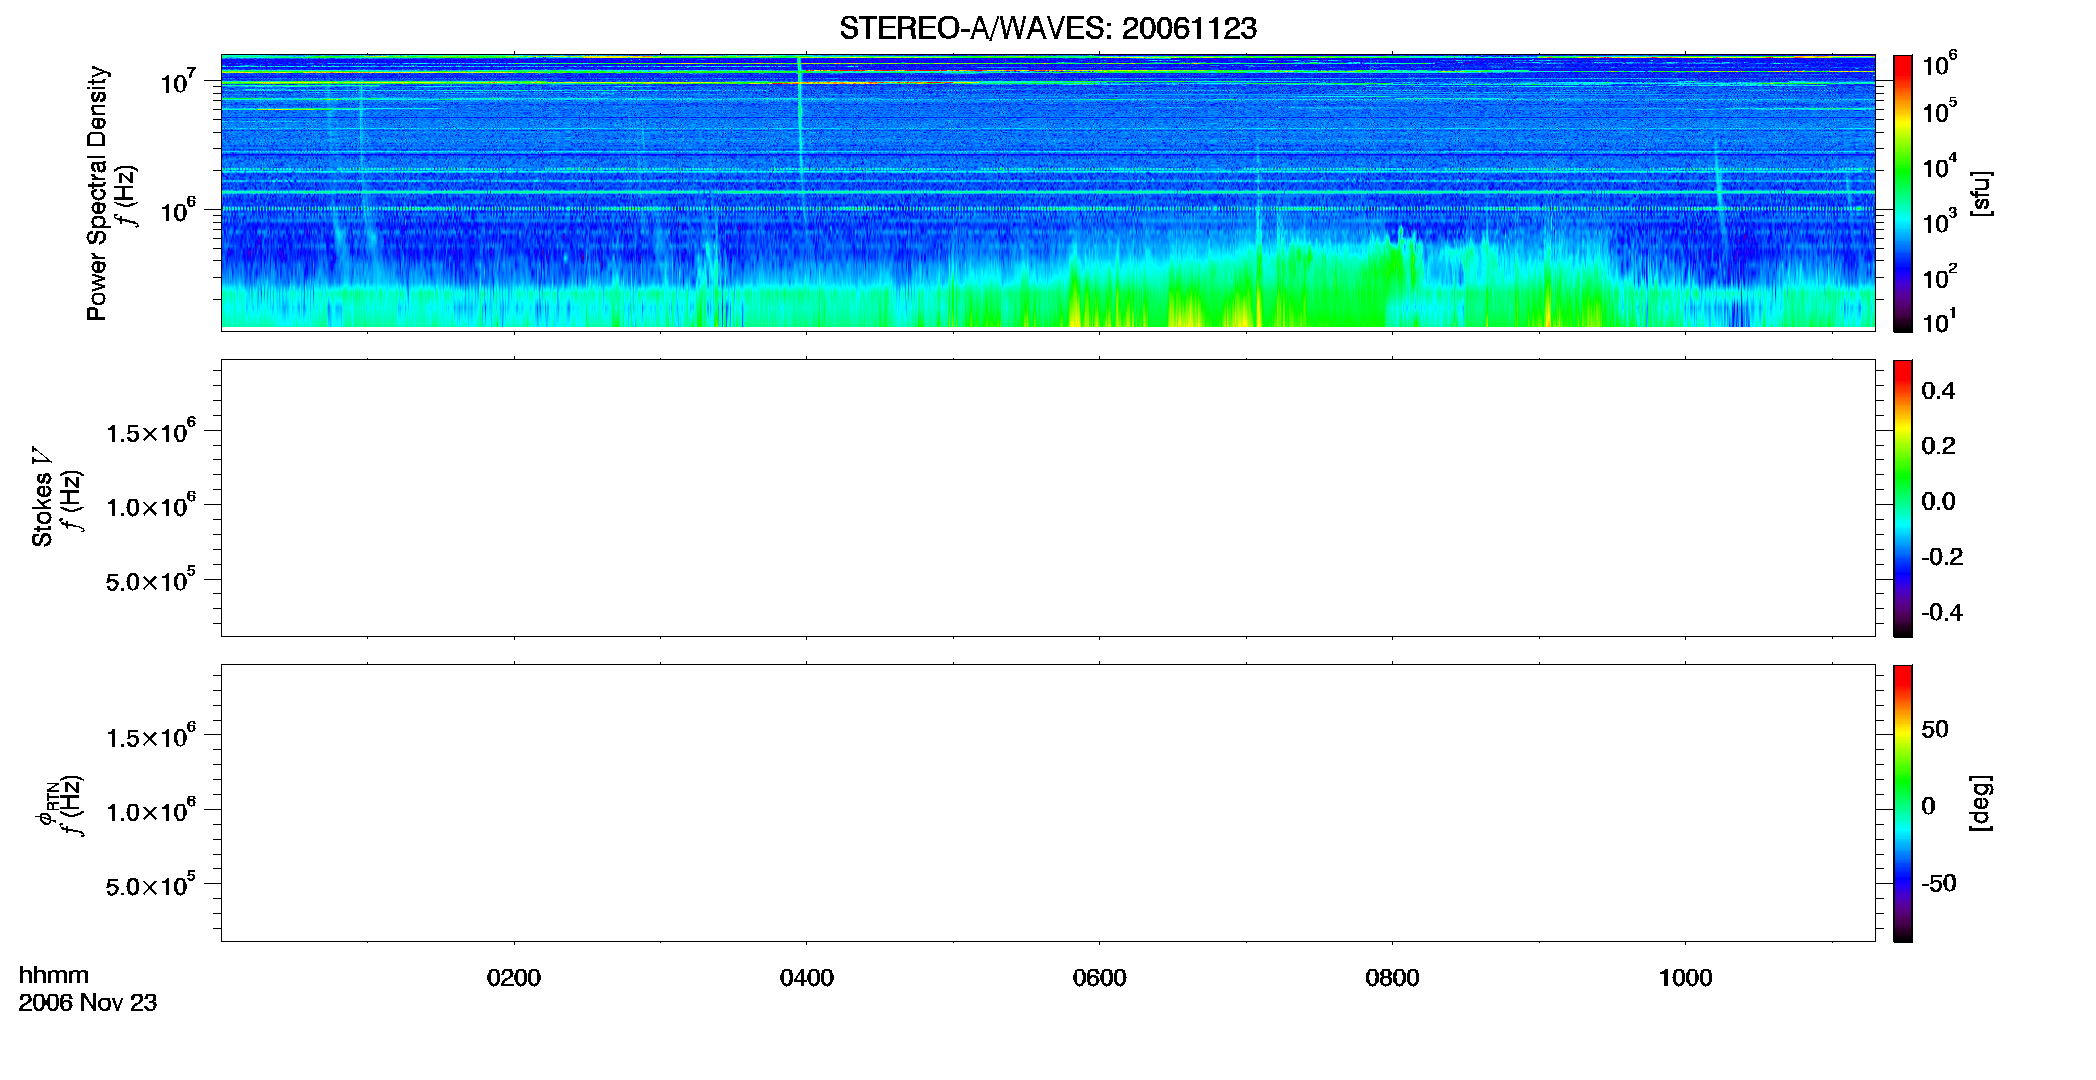Click the Stokes V colorbar
This screenshot has width=2096, height=1080.
pos(1903,498)
